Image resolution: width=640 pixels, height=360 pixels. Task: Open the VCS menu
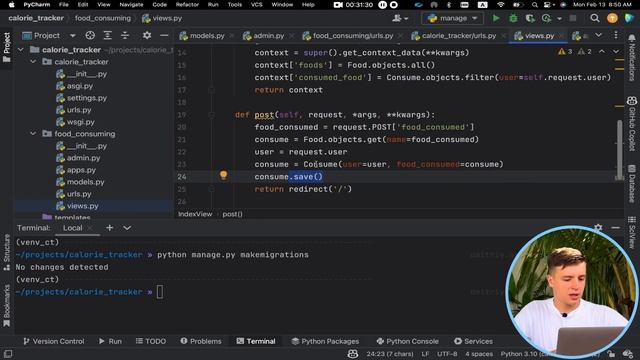[x=256, y=5]
